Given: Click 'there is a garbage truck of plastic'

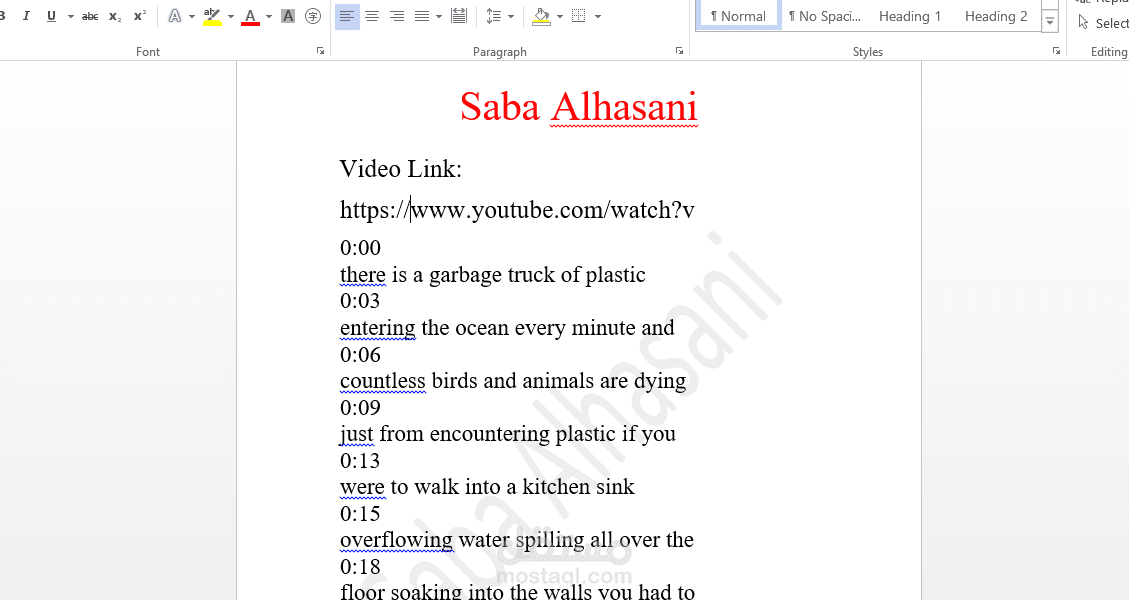Looking at the screenshot, I should point(492,274).
